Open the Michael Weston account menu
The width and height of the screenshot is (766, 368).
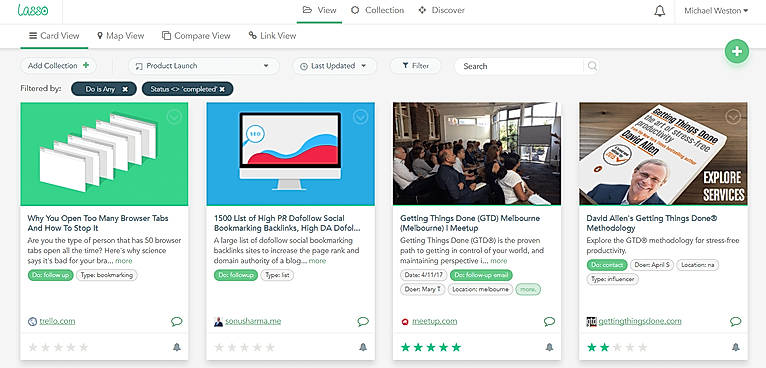(x=716, y=11)
